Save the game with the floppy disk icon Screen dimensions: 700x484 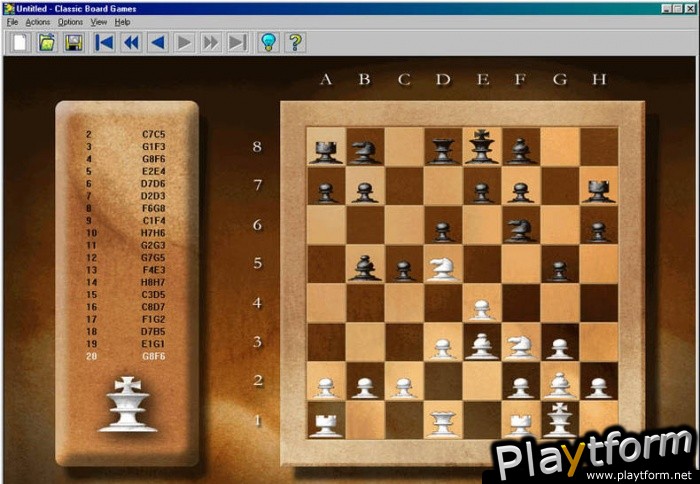point(74,42)
